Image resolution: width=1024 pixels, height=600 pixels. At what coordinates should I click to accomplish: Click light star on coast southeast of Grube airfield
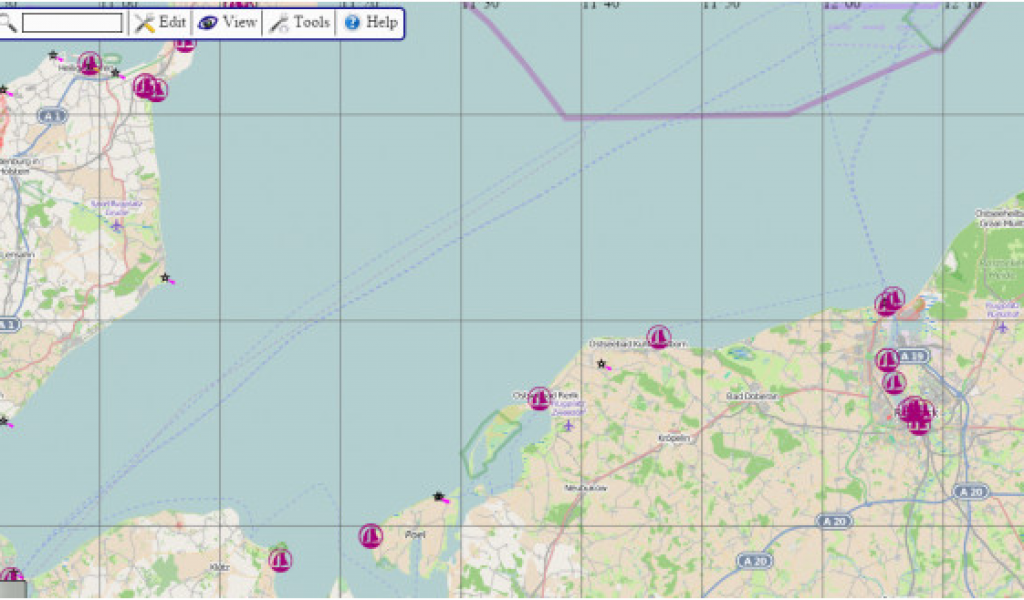[x=165, y=278]
